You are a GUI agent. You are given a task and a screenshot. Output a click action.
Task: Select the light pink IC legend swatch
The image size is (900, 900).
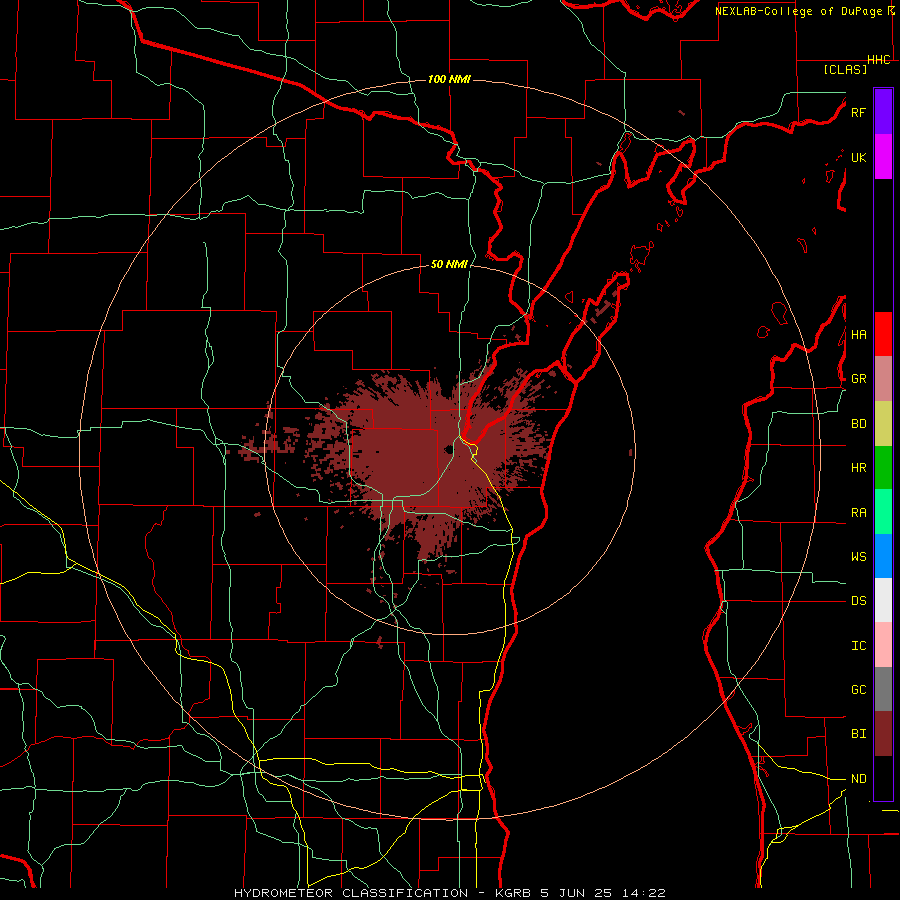[883, 645]
